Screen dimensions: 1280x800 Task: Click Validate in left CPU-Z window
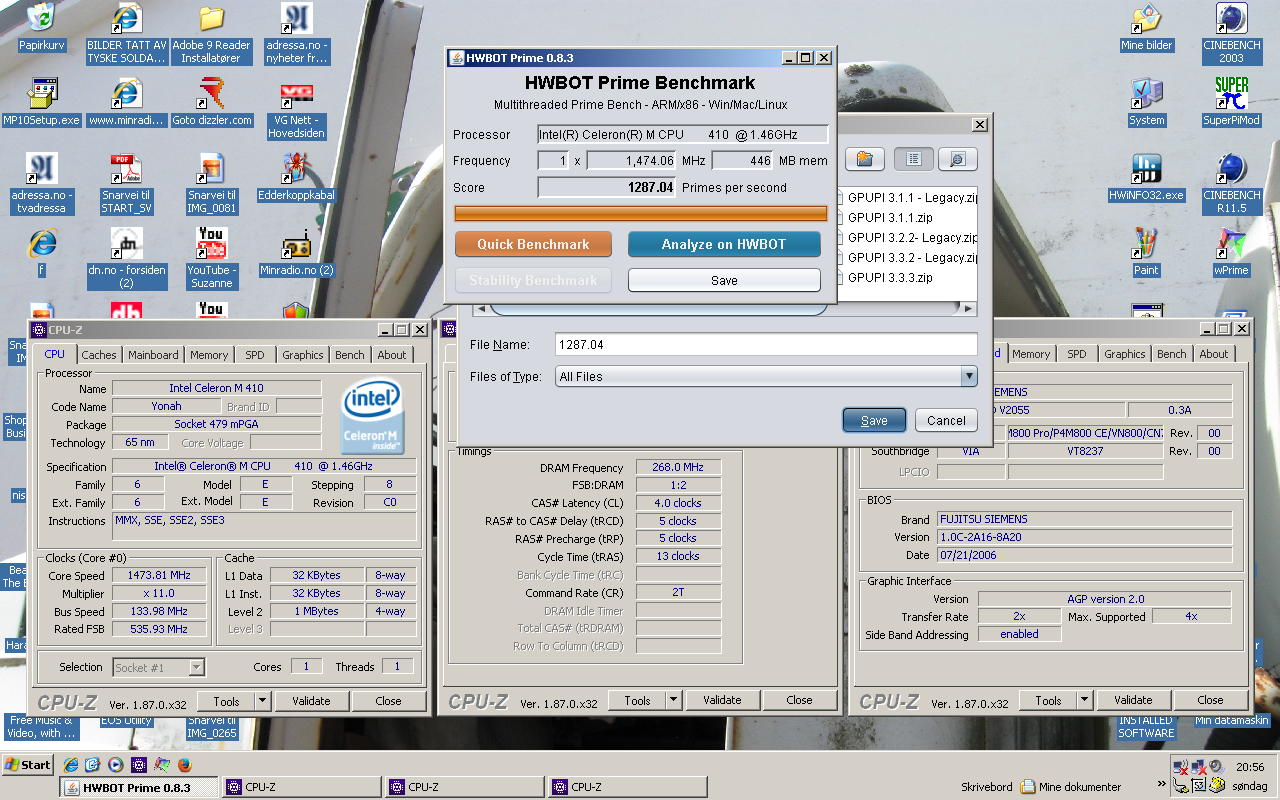tap(311, 701)
